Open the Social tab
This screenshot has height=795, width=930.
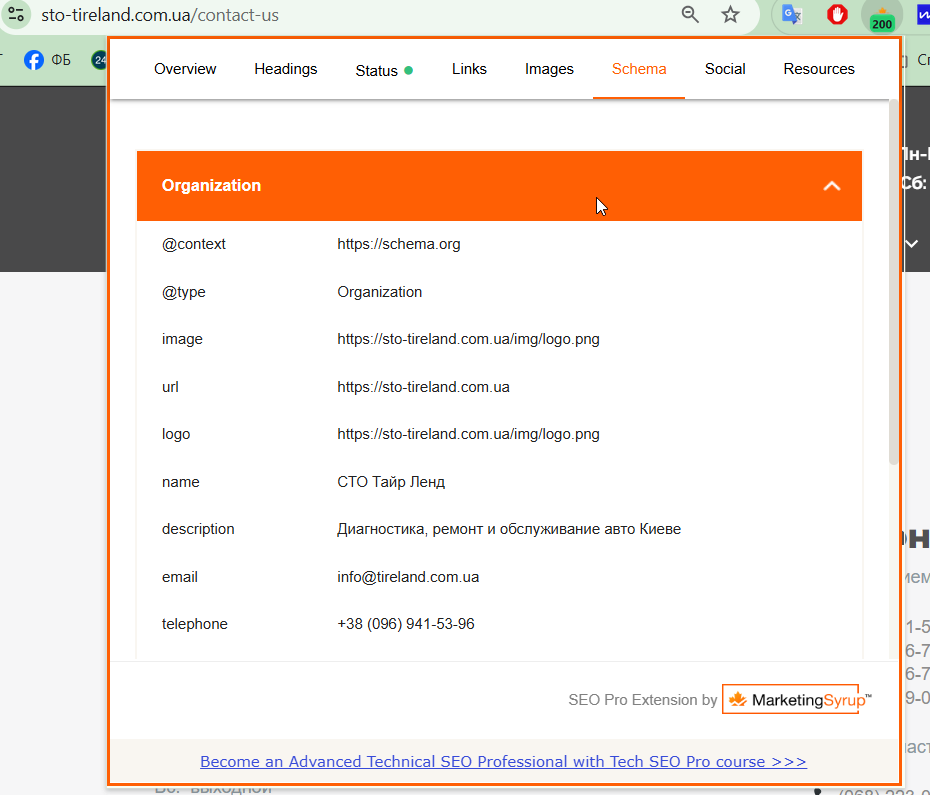(x=725, y=69)
